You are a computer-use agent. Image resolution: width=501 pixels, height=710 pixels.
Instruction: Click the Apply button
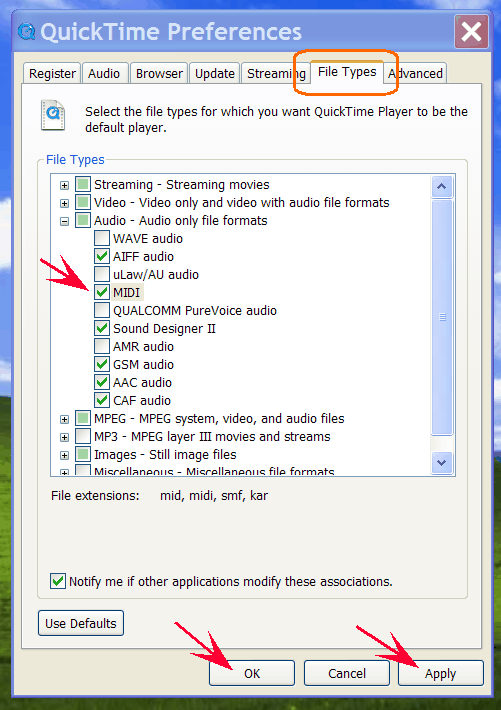(441, 673)
